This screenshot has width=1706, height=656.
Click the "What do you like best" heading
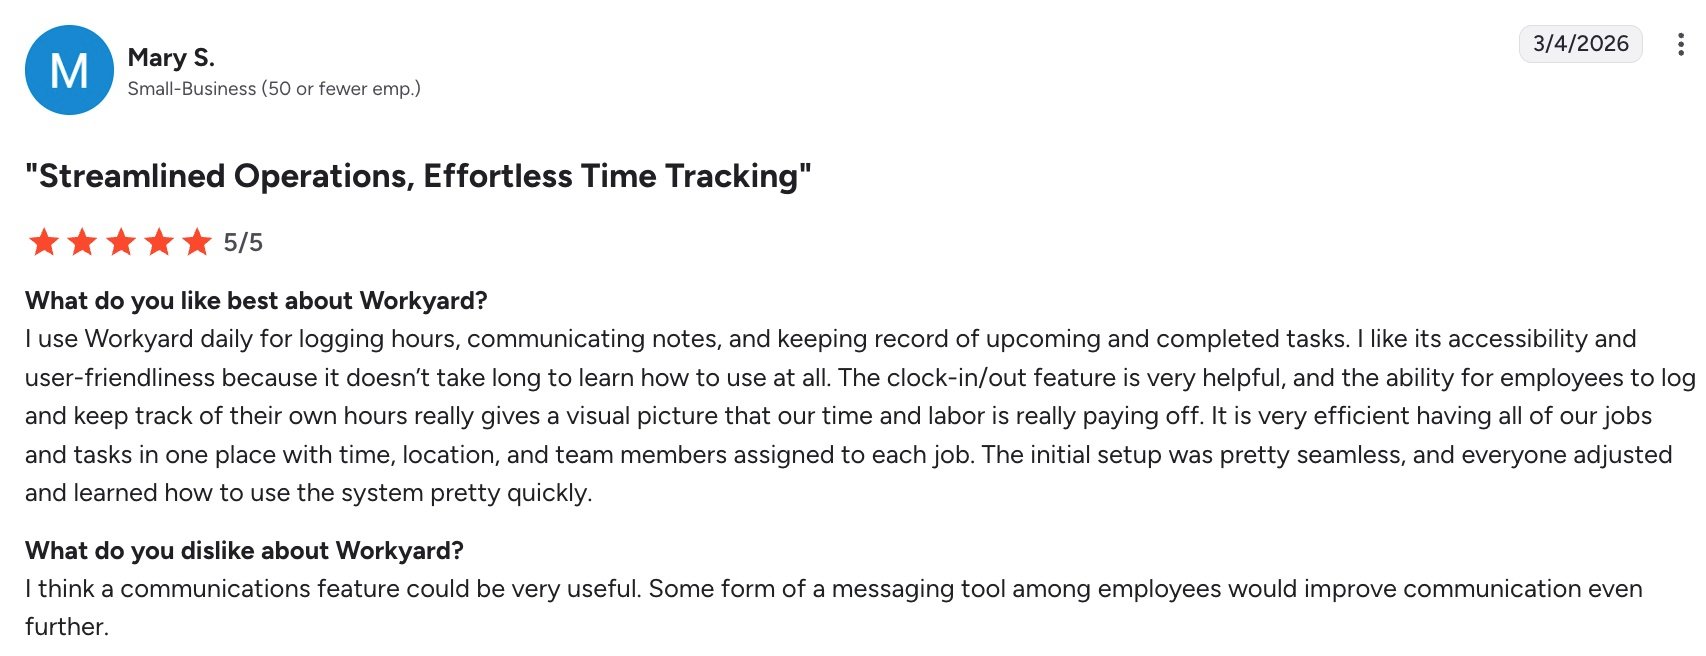point(256,301)
